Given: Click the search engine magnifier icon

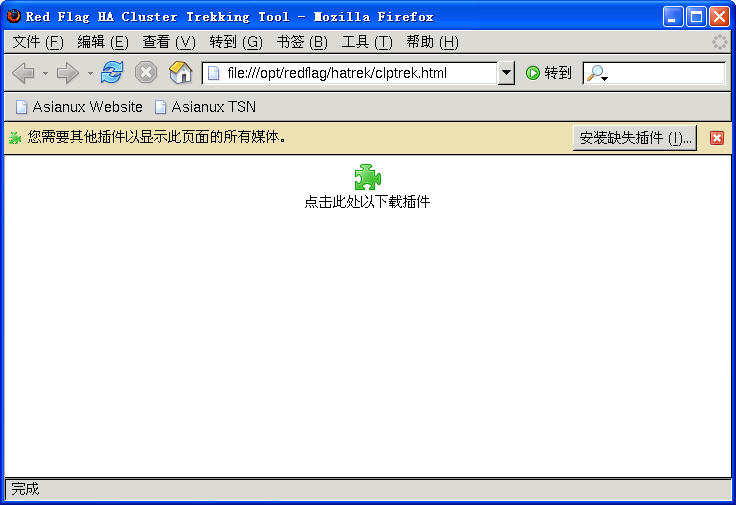Looking at the screenshot, I should tap(595, 73).
